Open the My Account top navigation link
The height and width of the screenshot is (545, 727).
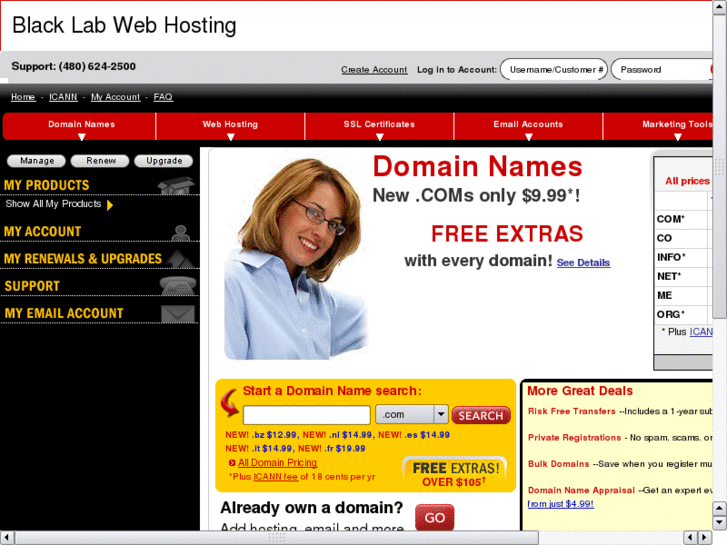(115, 97)
